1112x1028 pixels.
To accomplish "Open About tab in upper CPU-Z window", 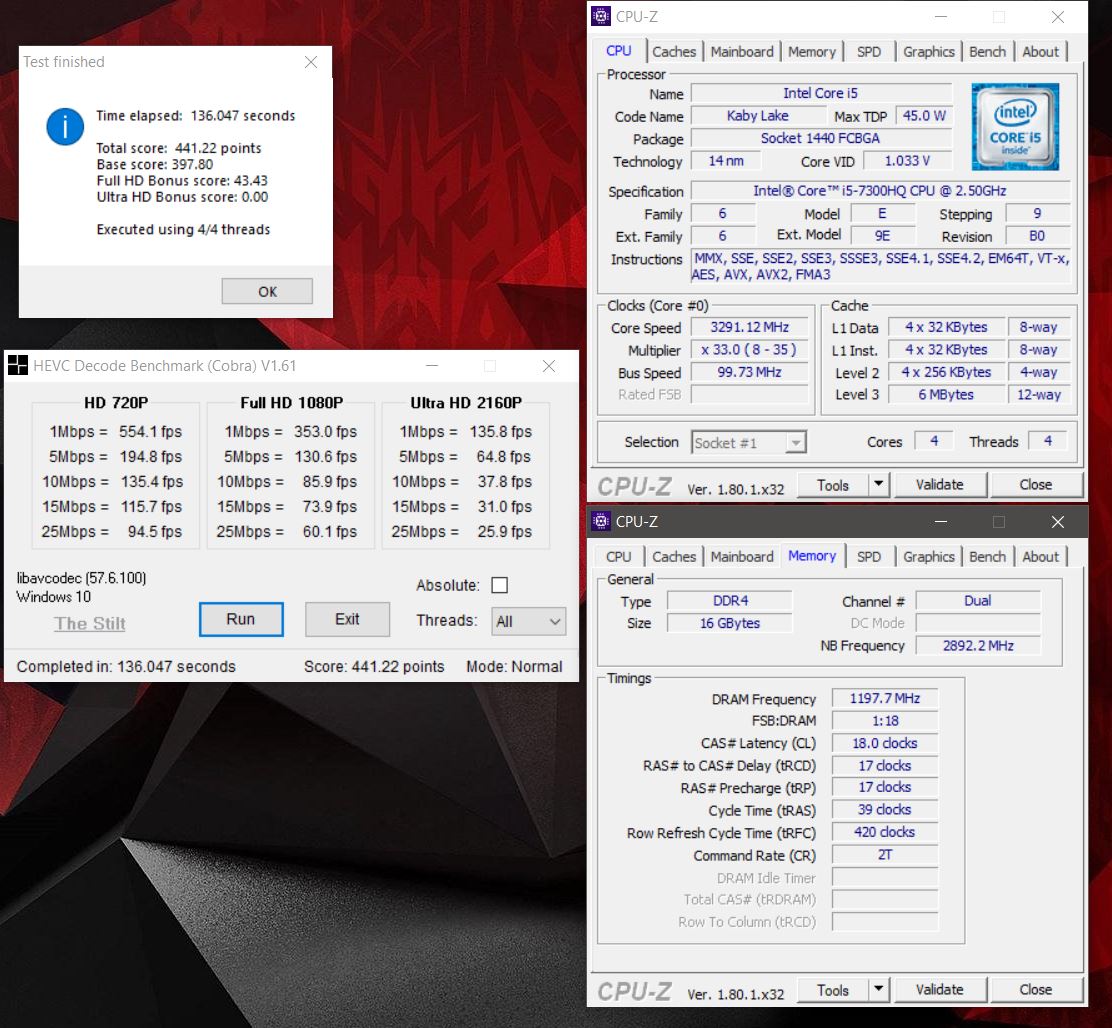I will 1040,52.
